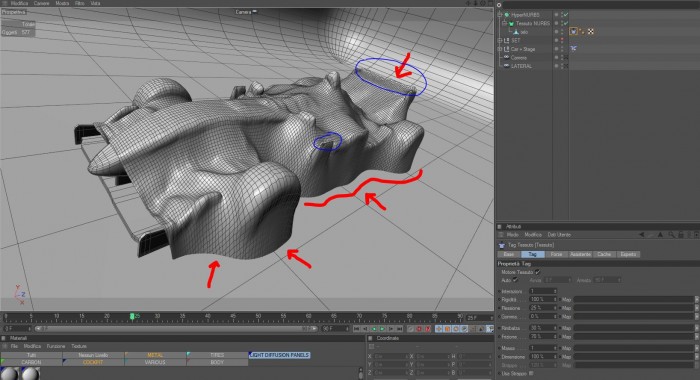Click the checkered texture tag on telo
700x380 pixels.
[x=591, y=32]
